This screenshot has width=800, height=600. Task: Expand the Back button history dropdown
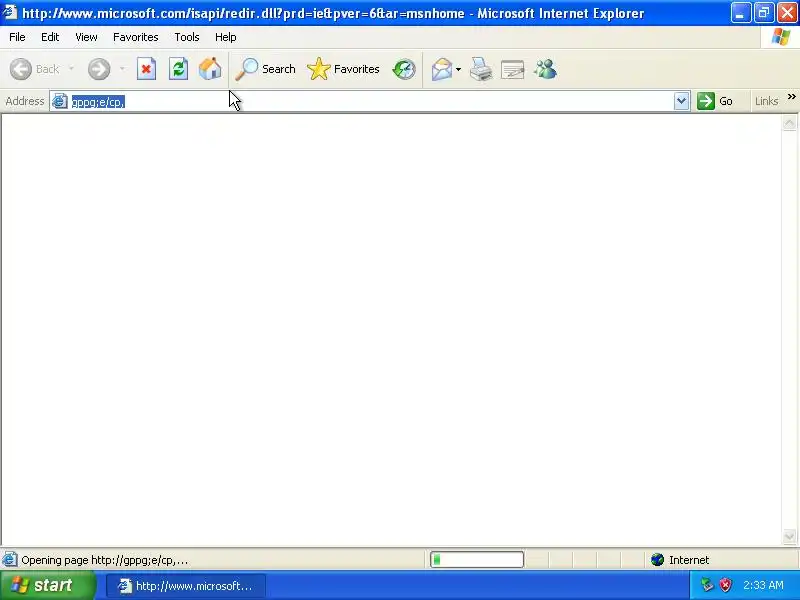click(71, 69)
